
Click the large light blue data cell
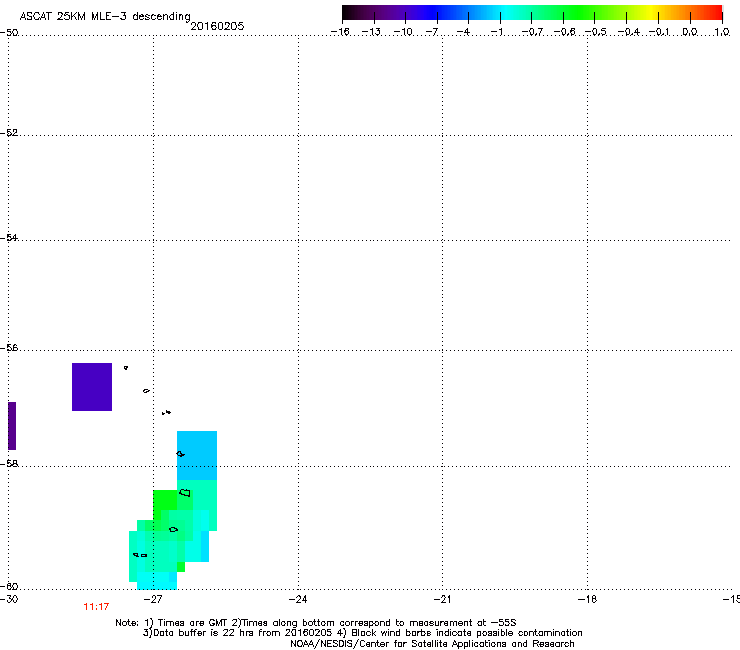click(197, 455)
